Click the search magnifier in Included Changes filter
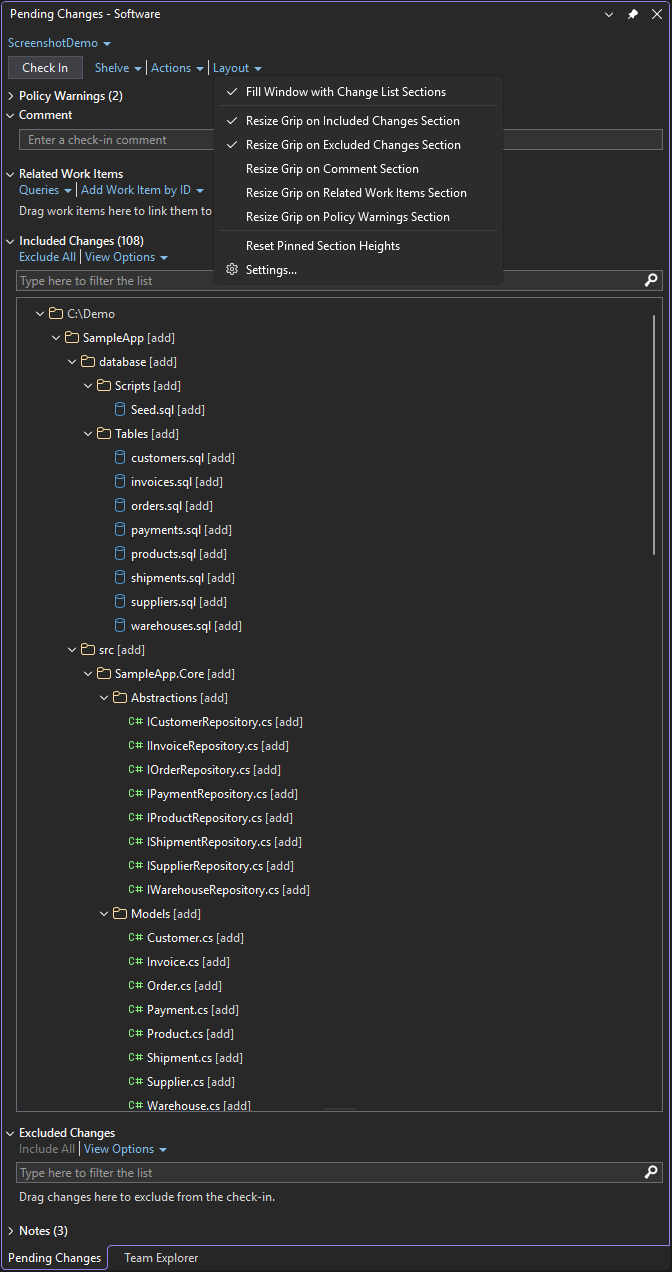 tap(651, 281)
